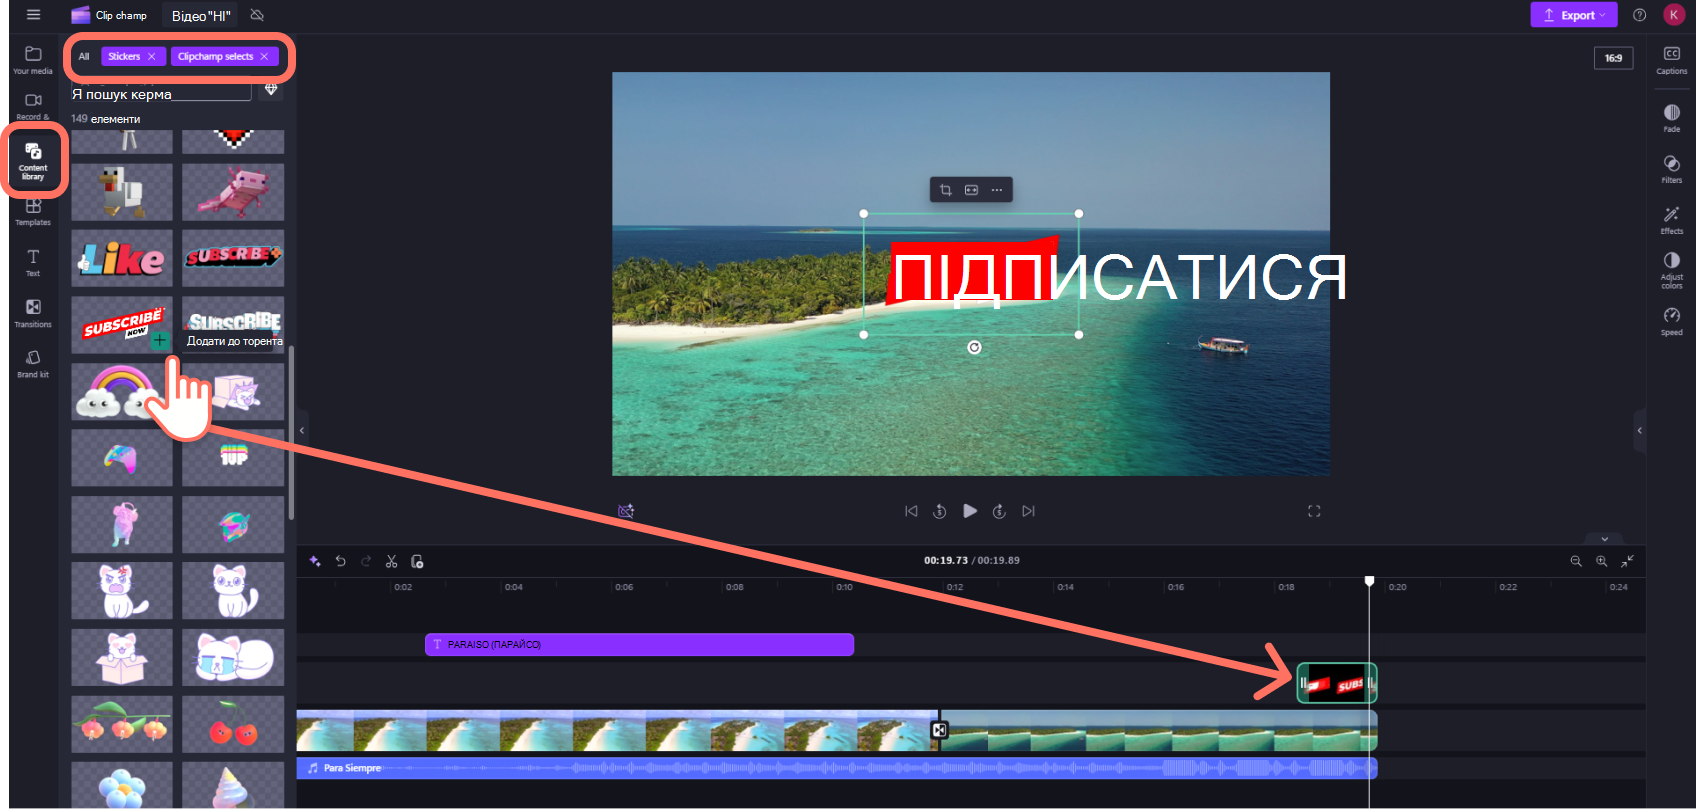
Task: Open the Transitions panel
Action: [33, 314]
